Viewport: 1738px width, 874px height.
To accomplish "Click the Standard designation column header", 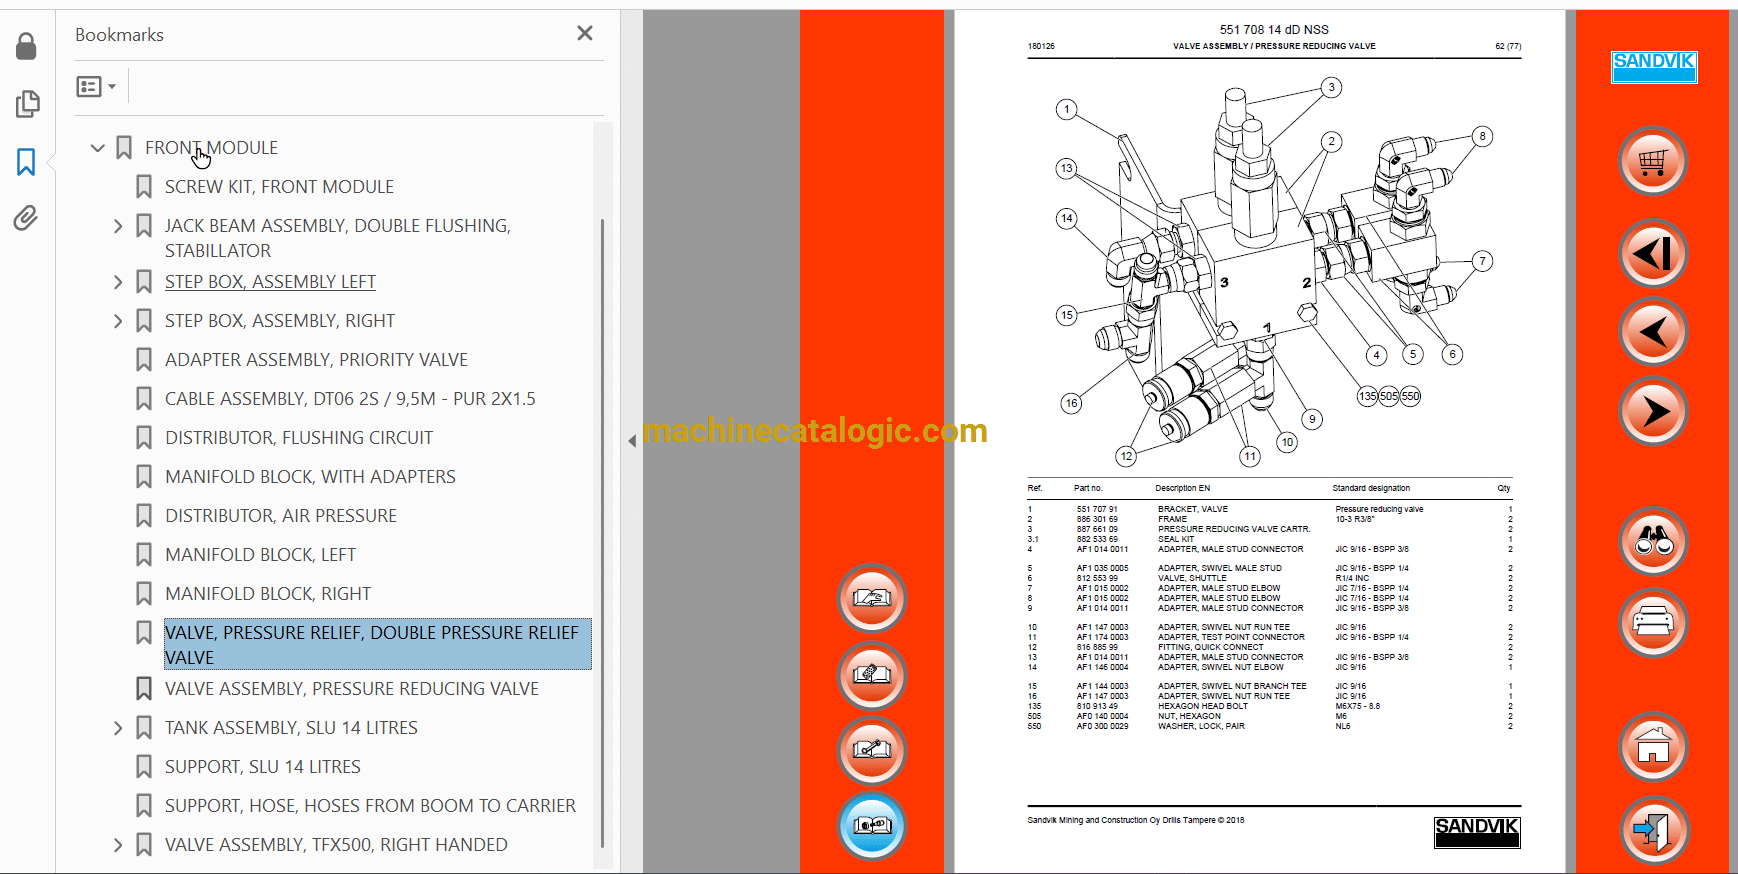I will coord(1371,488).
